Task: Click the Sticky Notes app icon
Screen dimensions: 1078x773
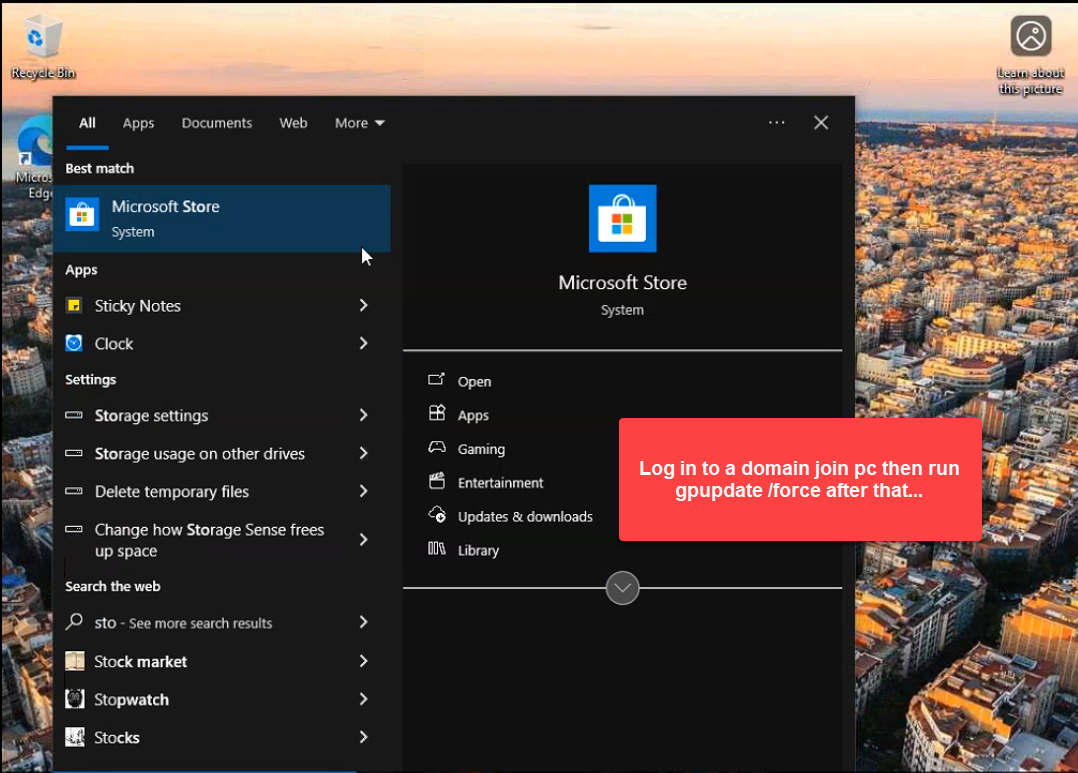Action: [74, 305]
